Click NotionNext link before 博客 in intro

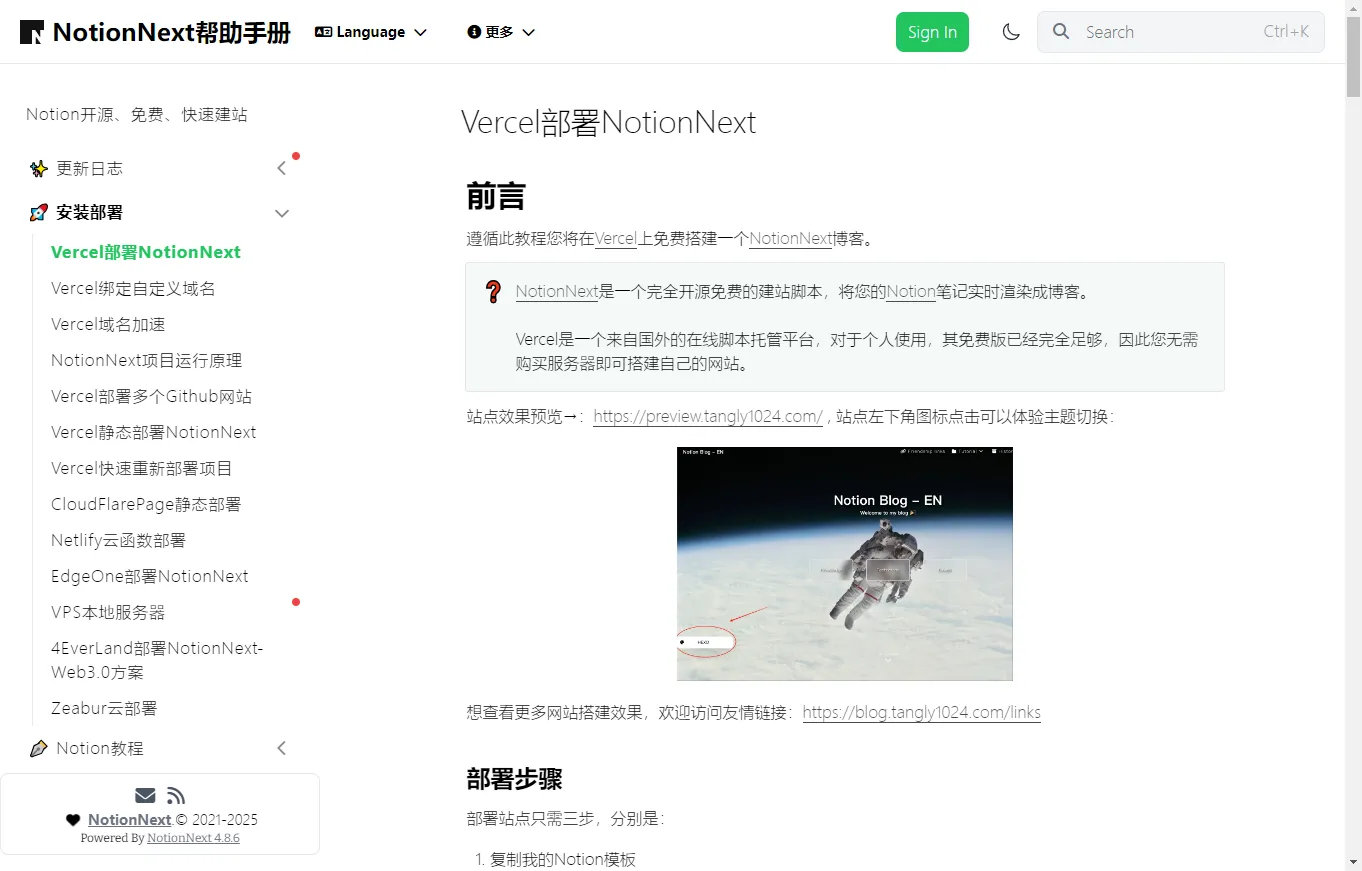pyautogui.click(x=791, y=239)
